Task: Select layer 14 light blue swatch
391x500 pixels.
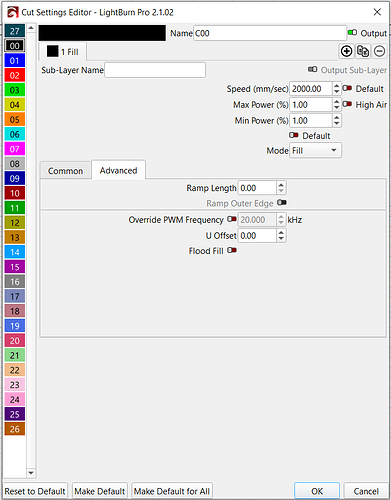Action: point(15,252)
